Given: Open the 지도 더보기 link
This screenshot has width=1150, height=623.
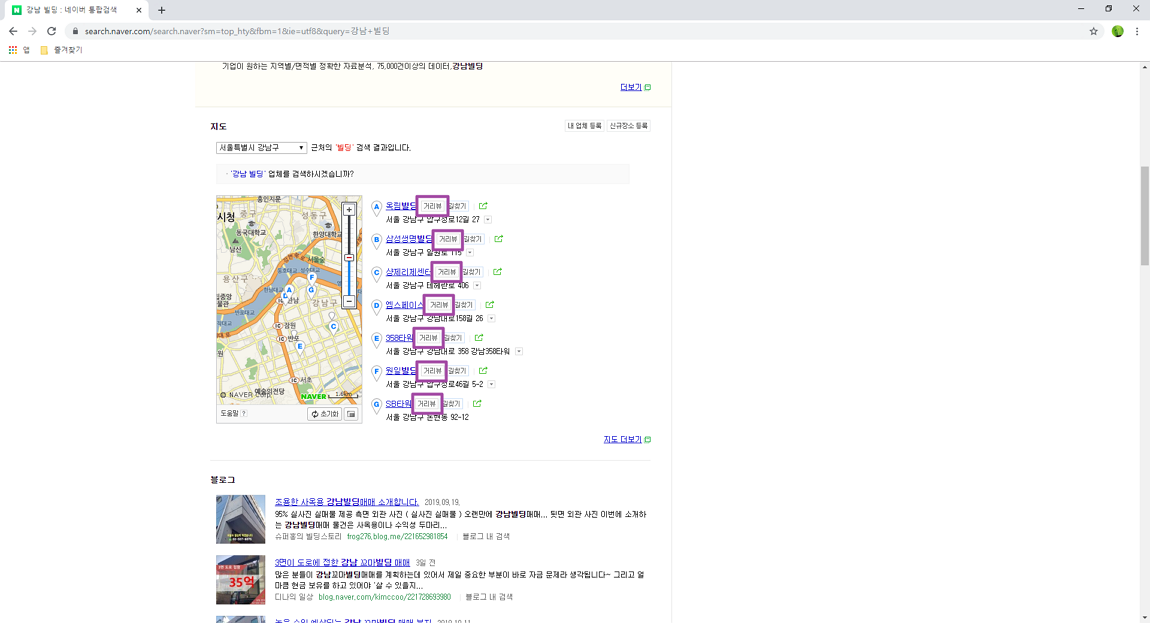Looking at the screenshot, I should (623, 440).
